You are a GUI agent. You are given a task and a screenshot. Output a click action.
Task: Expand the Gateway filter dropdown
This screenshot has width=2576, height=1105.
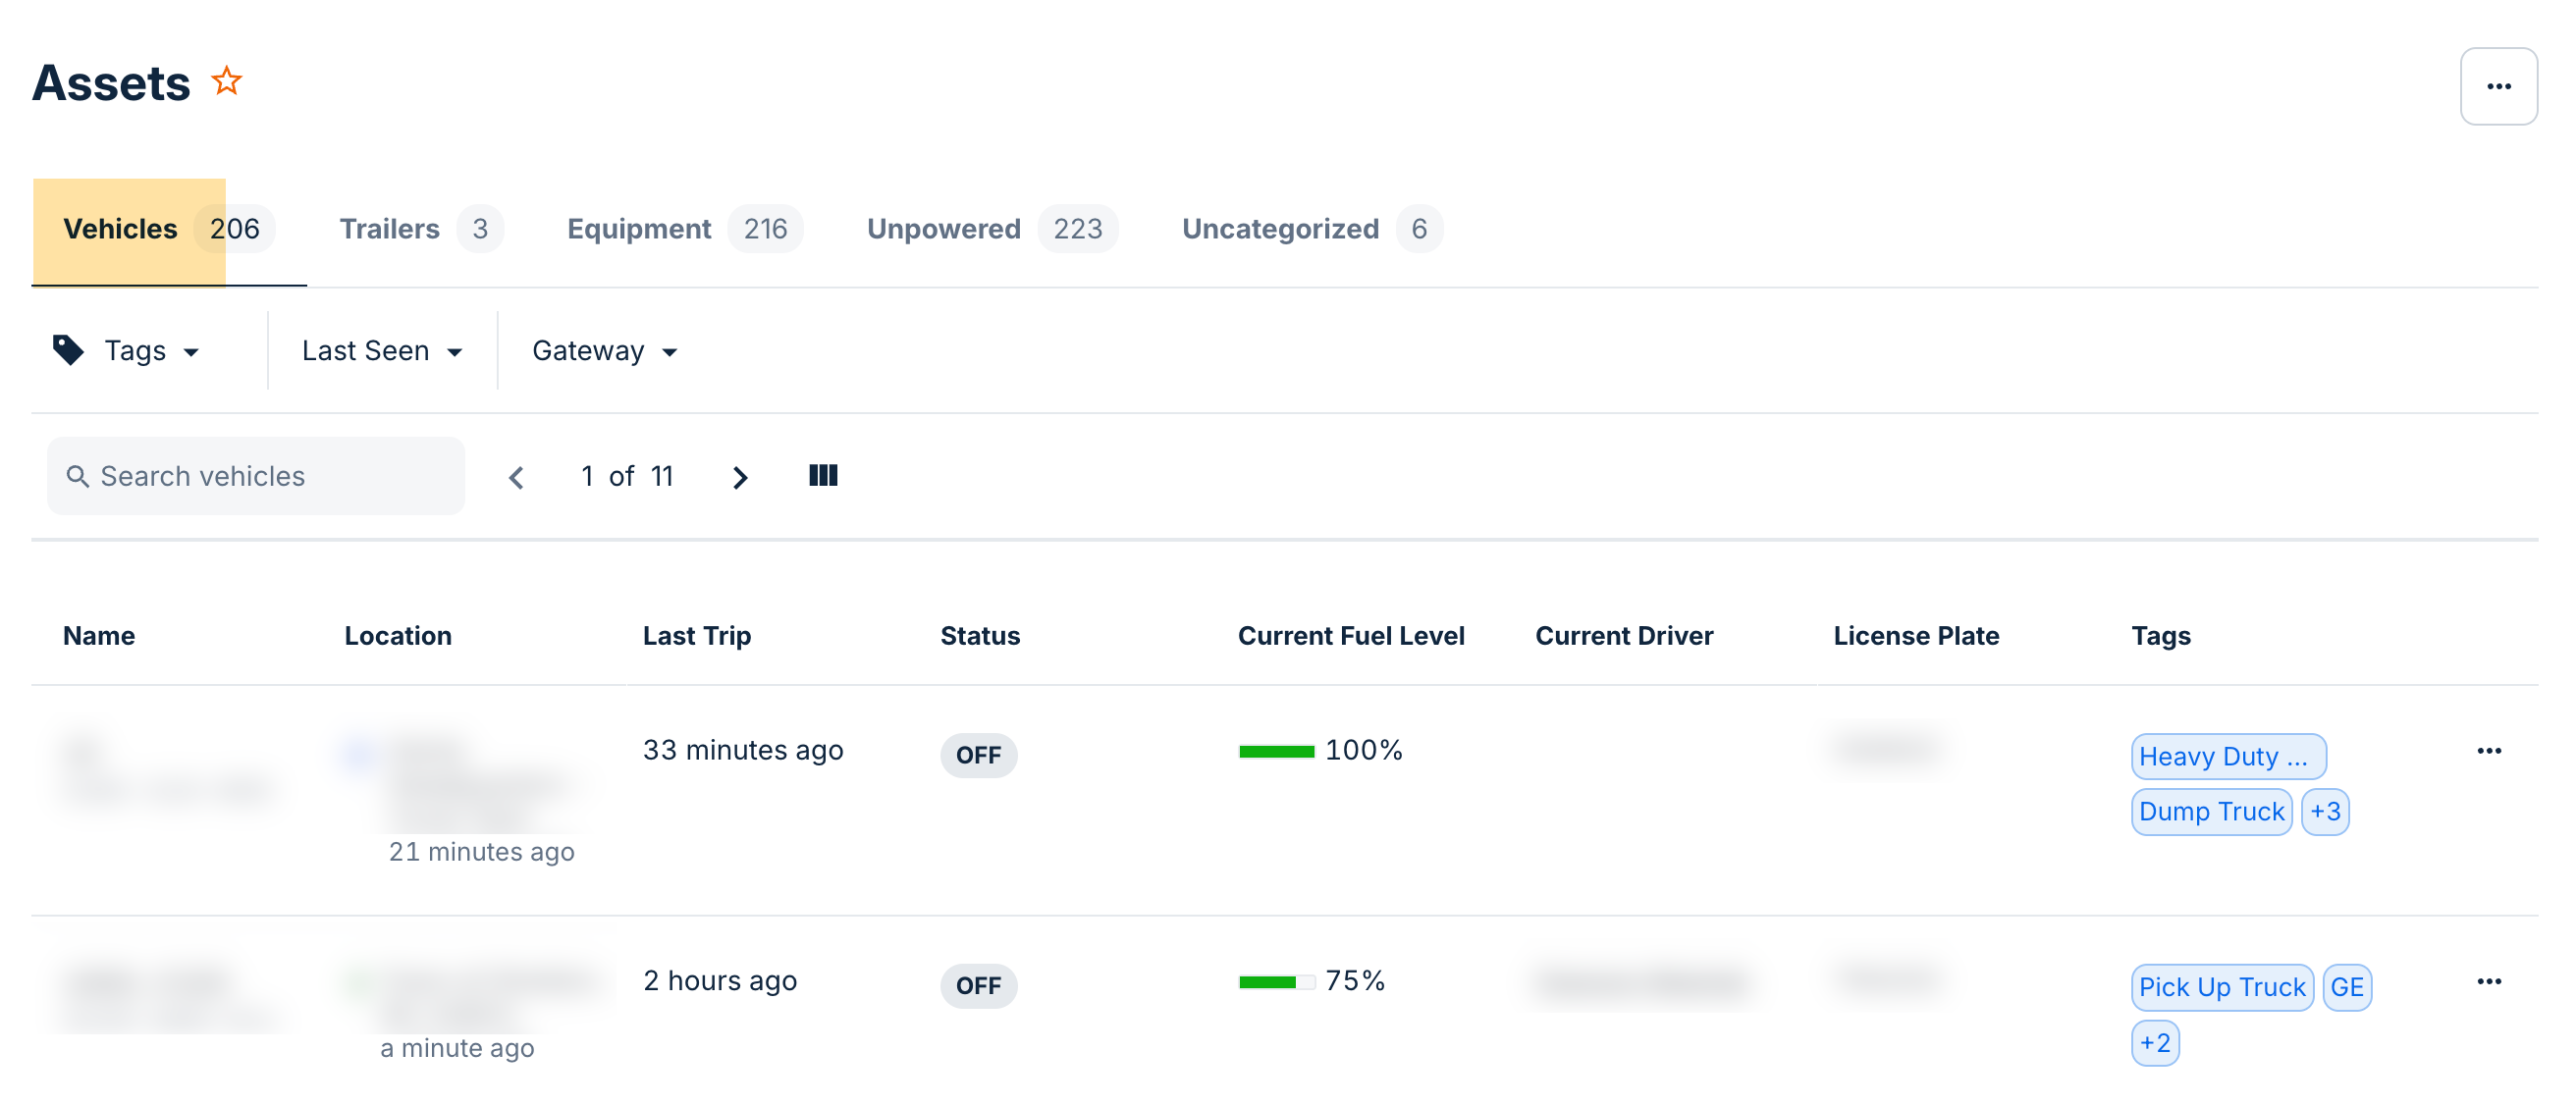604,351
